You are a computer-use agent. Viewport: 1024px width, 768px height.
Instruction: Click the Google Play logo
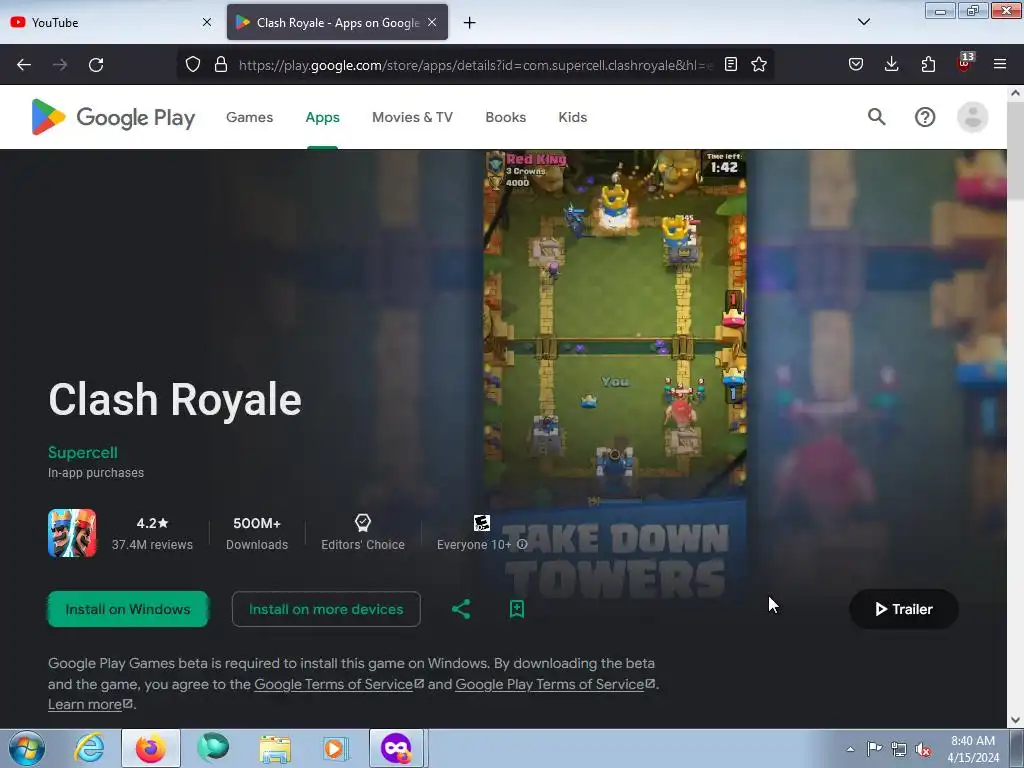113,118
